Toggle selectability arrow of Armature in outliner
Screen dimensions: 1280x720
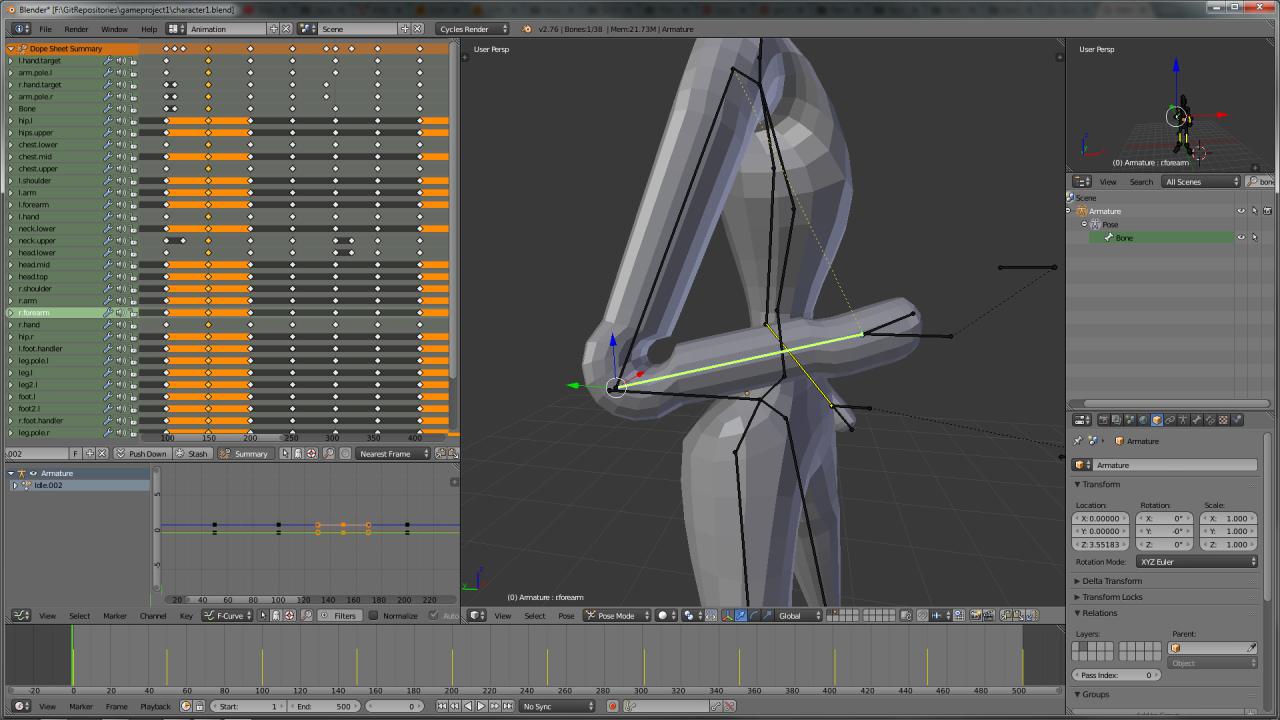1254,211
